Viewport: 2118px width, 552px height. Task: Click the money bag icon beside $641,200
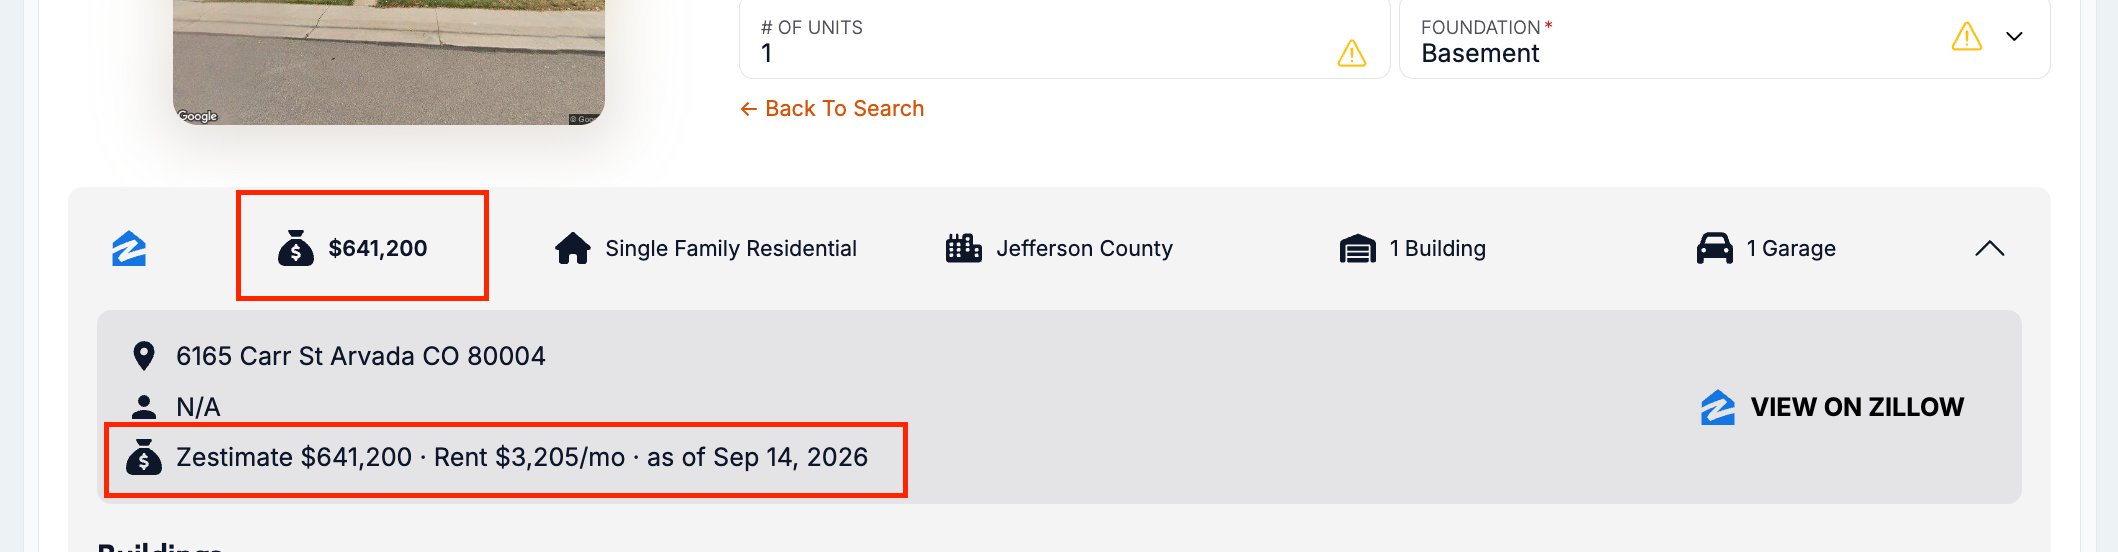coord(296,248)
